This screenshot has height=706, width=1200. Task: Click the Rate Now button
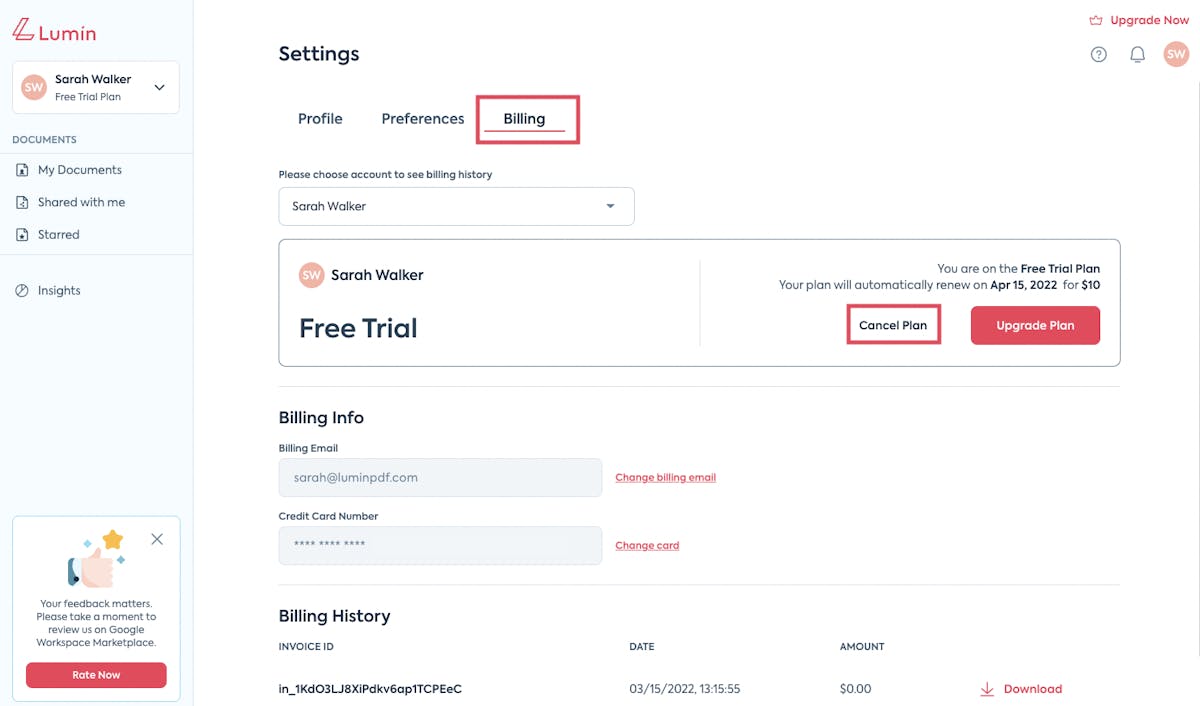(x=96, y=675)
